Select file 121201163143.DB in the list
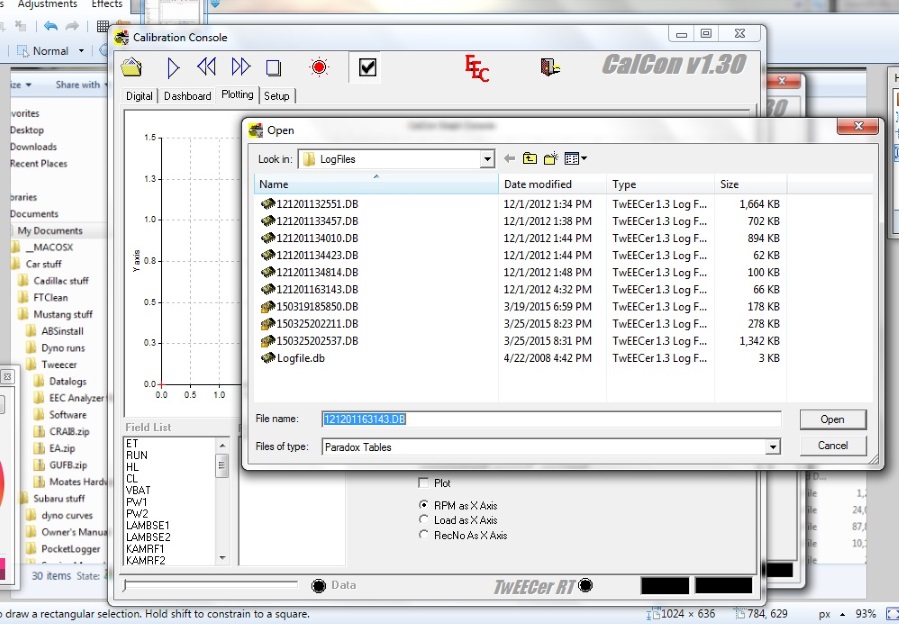Viewport: 899px width, 624px height. [317, 289]
